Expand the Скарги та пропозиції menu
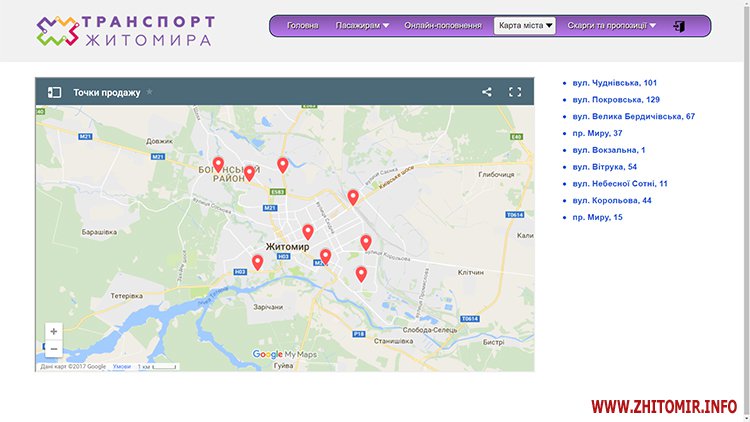Screen dimensions: 750x422 tap(611, 26)
